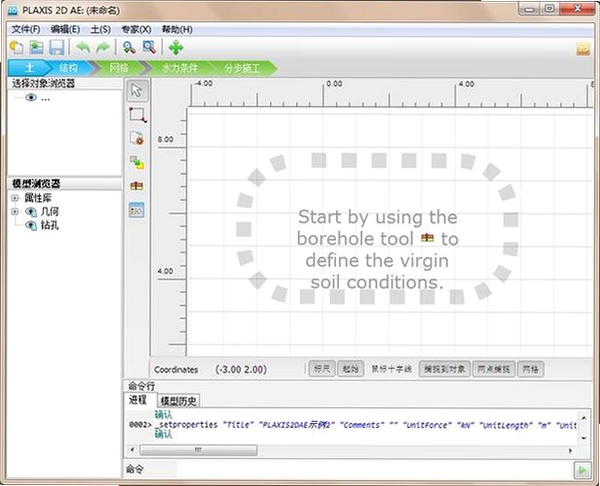Click scroll left arrow of command log
This screenshot has height=486, width=600.
pos(132,450)
